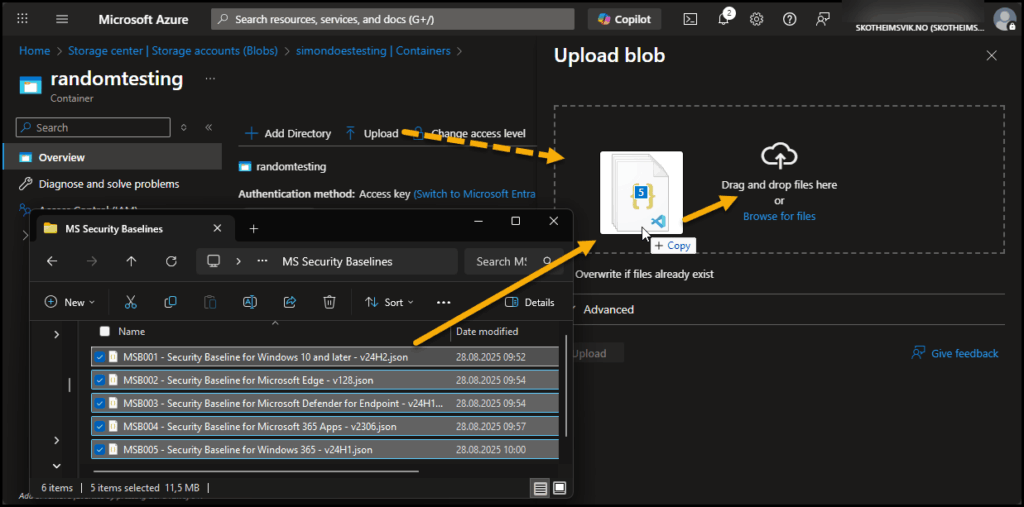Open the Azure notifications bell

[724, 18]
